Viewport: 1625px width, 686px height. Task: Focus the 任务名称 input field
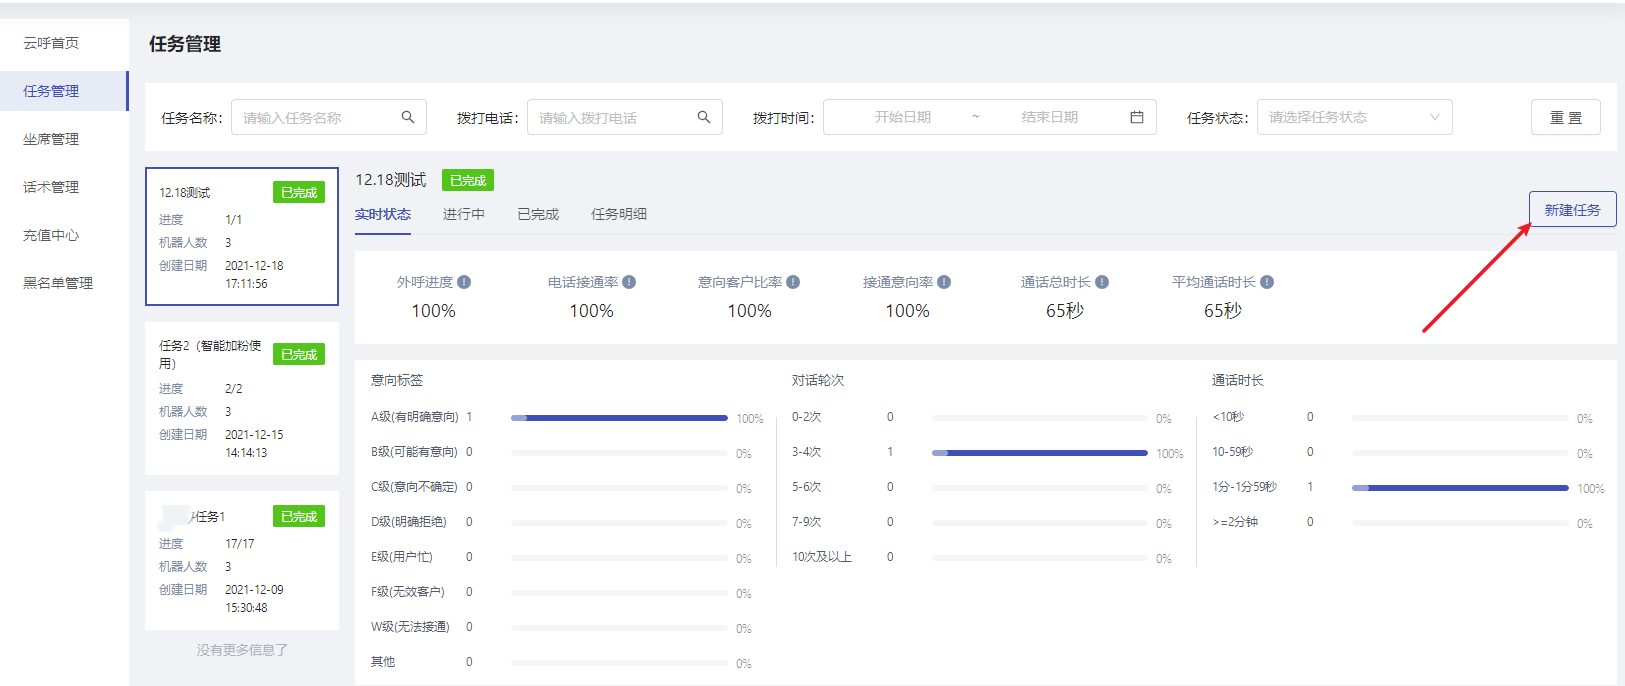click(x=329, y=117)
